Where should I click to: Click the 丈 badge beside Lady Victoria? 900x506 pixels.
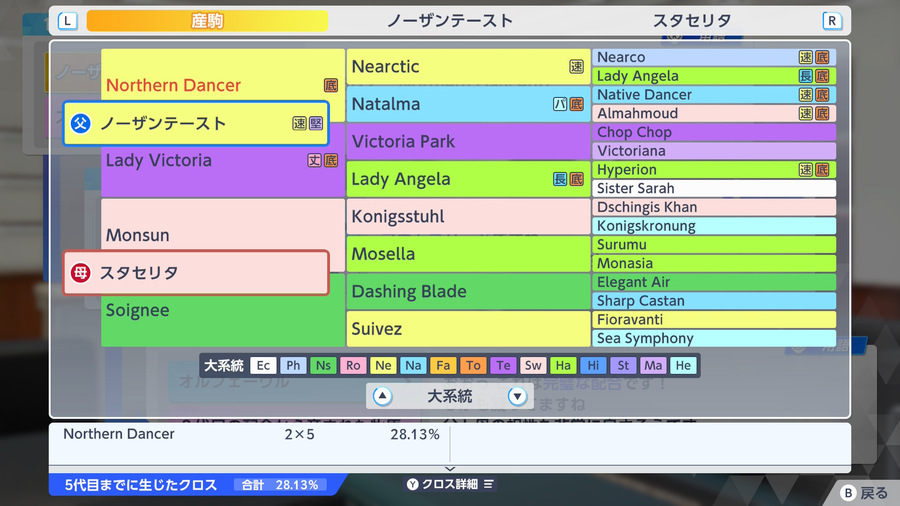[x=315, y=161]
